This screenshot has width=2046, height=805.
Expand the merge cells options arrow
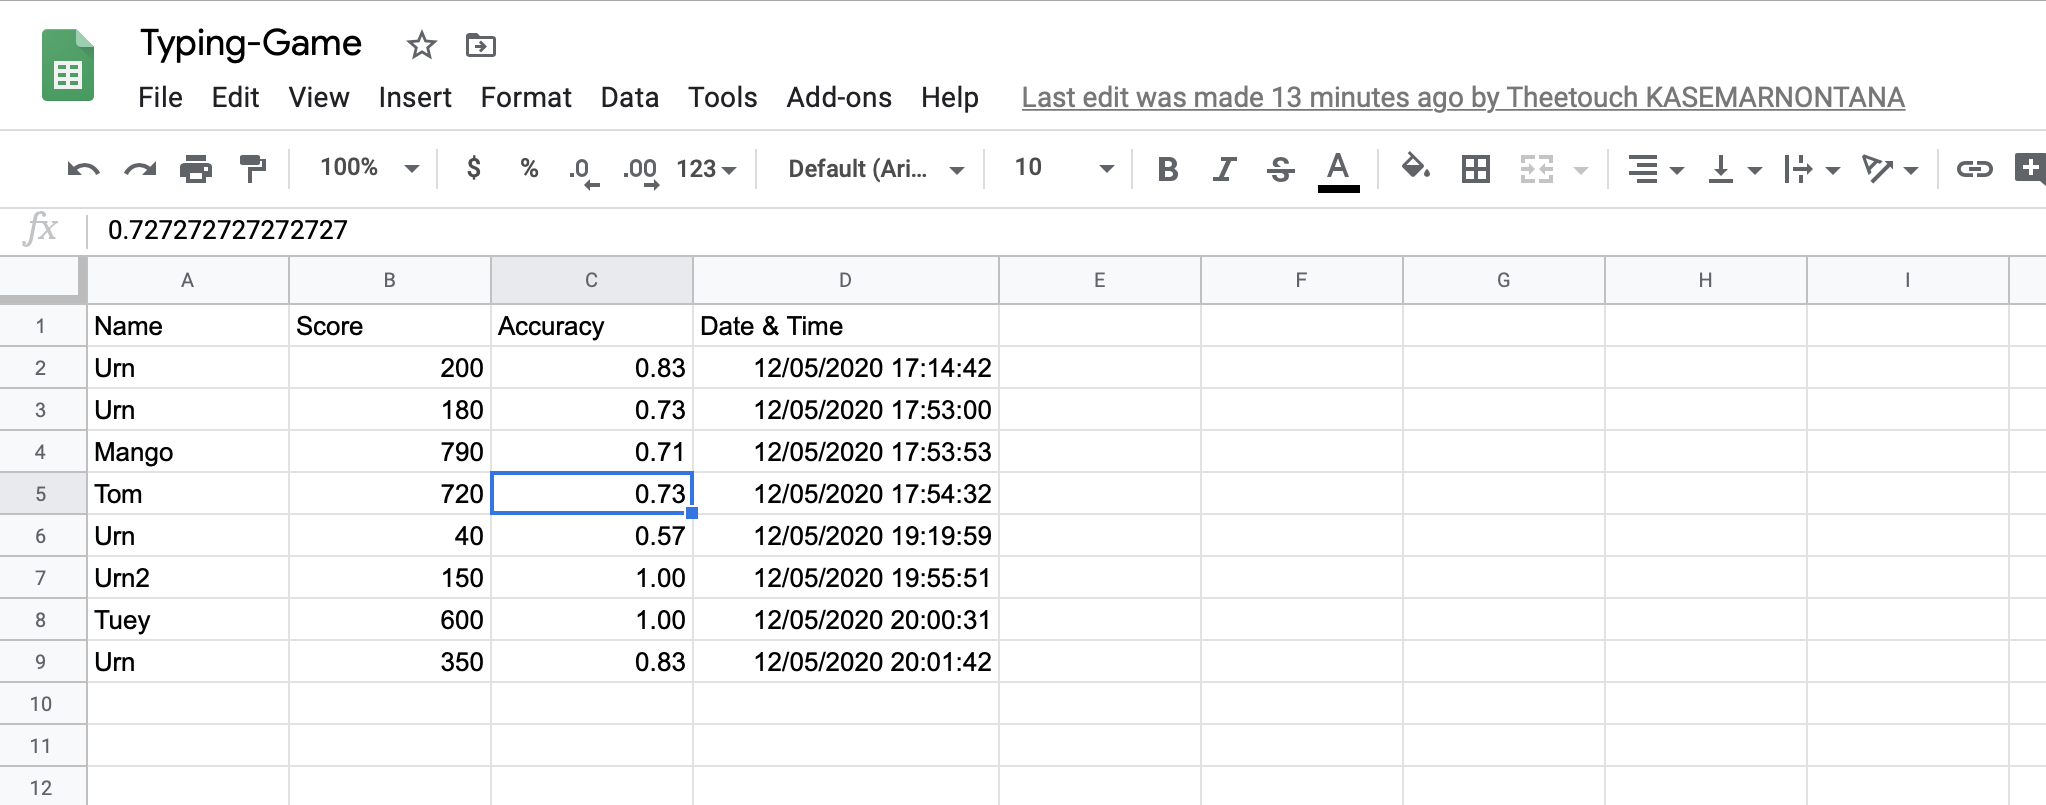click(x=1581, y=170)
